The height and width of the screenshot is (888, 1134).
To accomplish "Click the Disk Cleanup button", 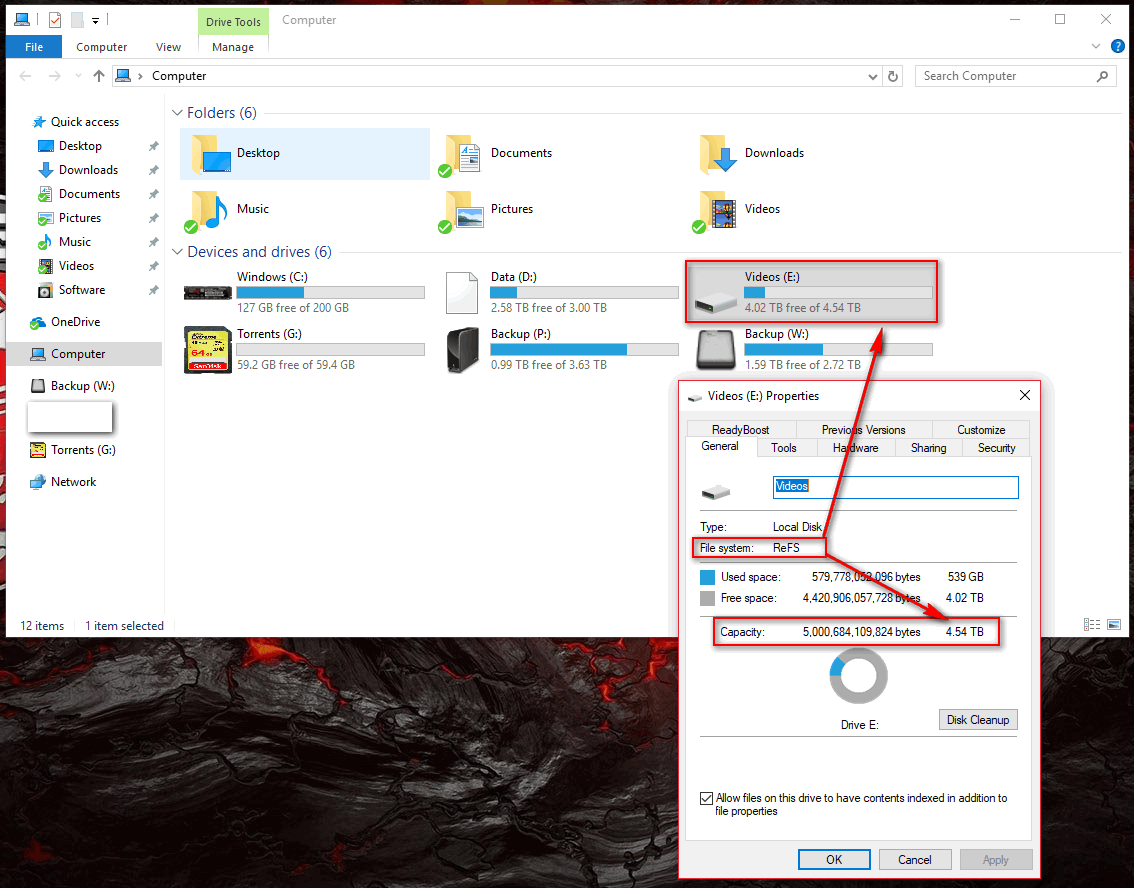I will click(x=978, y=720).
